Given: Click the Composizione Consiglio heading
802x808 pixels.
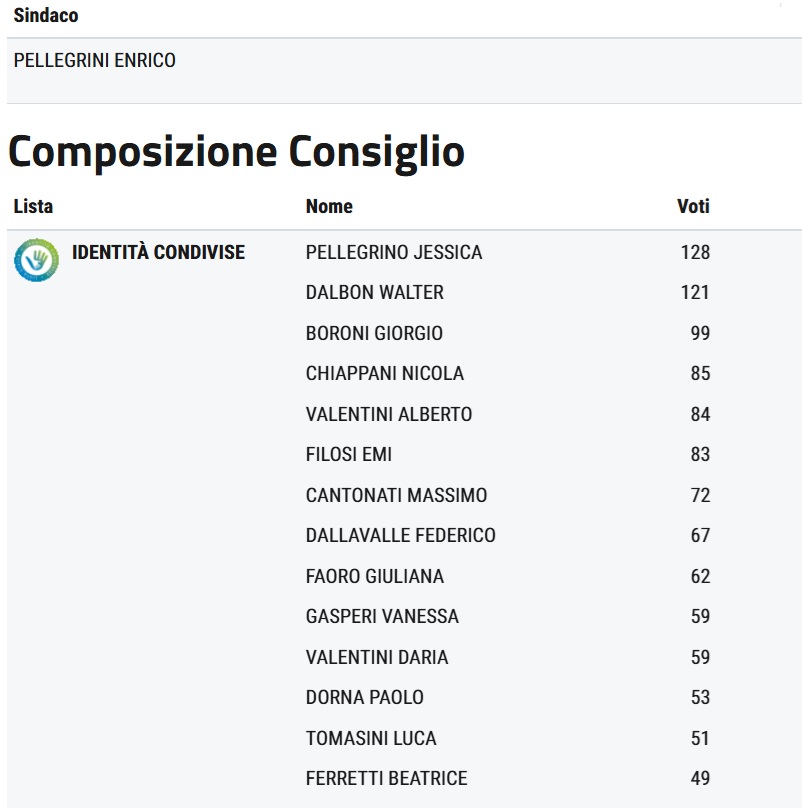Looking at the screenshot, I should [236, 152].
